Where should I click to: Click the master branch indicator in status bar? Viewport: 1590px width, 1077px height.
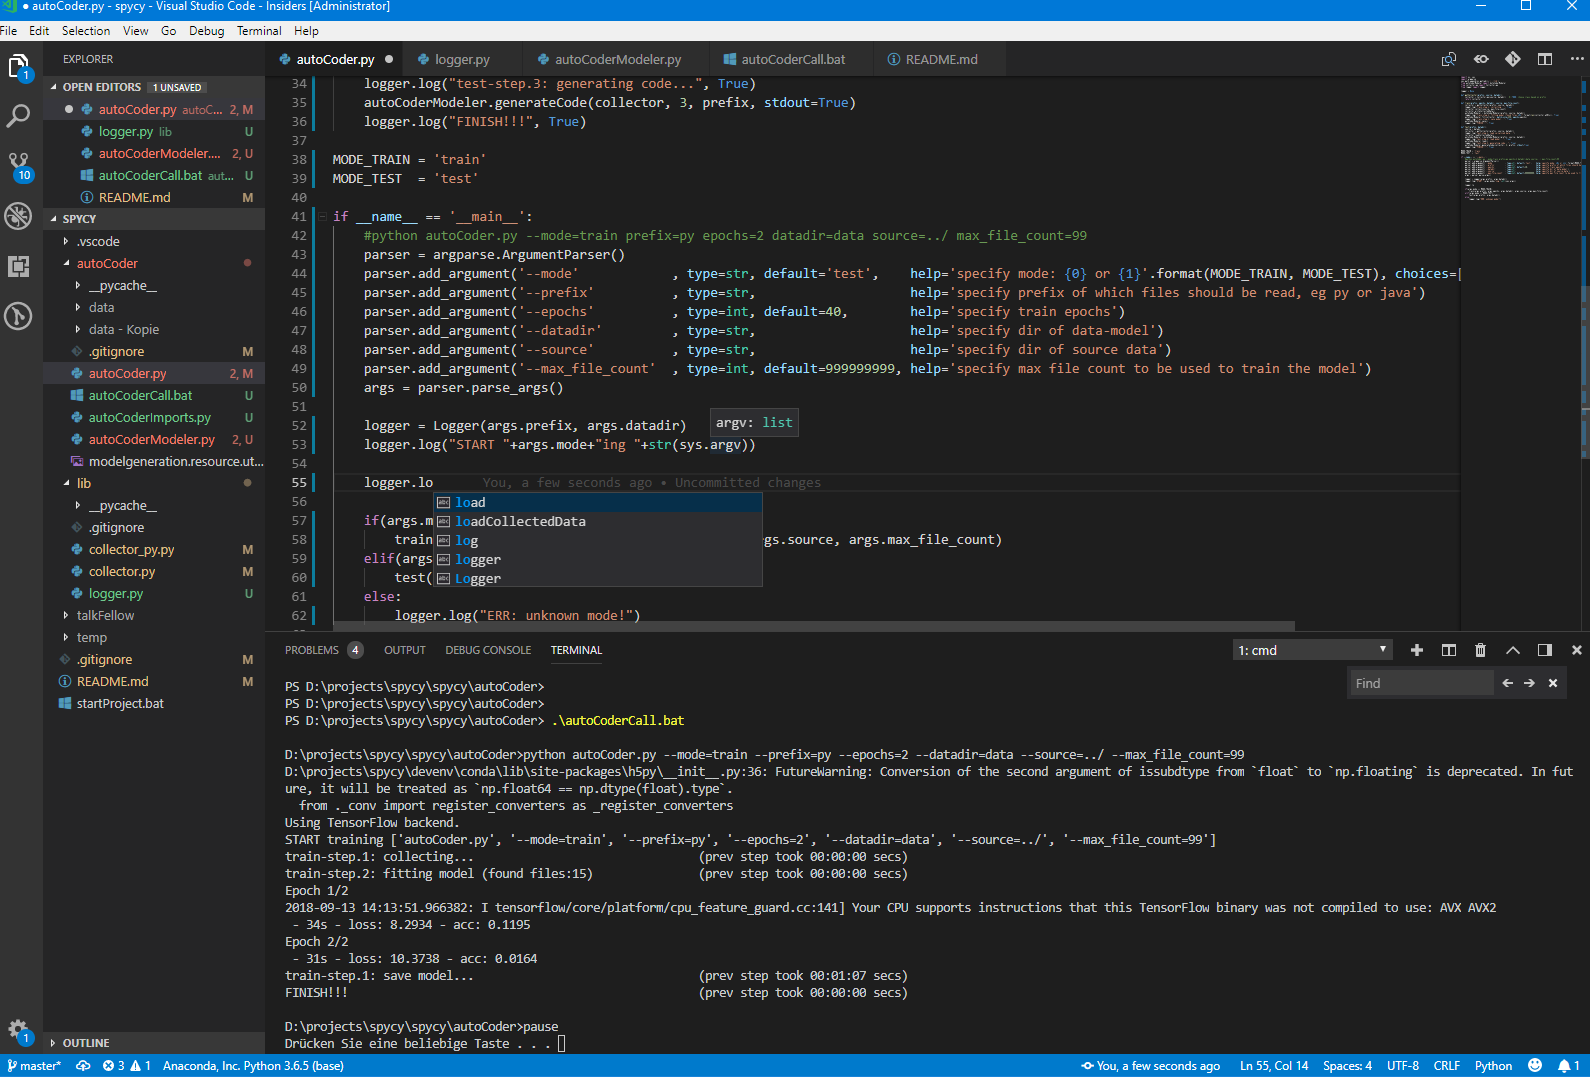coord(35,1066)
